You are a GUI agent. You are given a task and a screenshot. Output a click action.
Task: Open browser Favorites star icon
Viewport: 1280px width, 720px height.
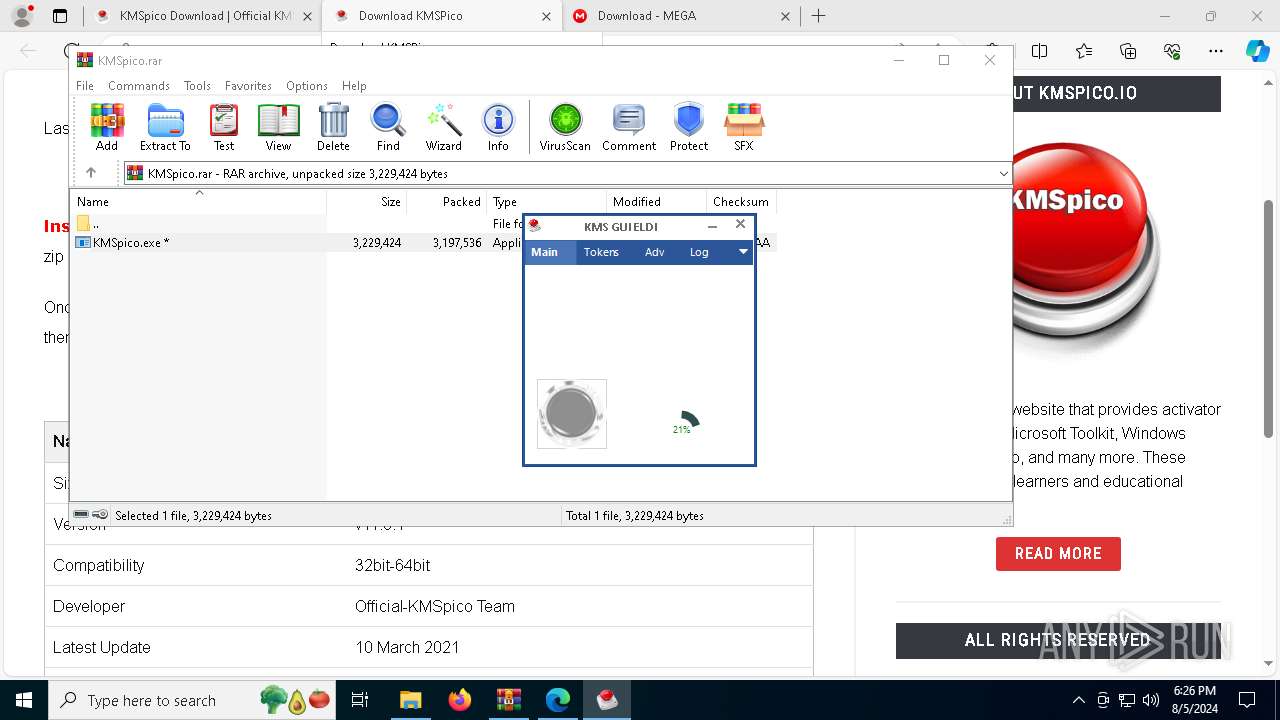[x=1084, y=52]
